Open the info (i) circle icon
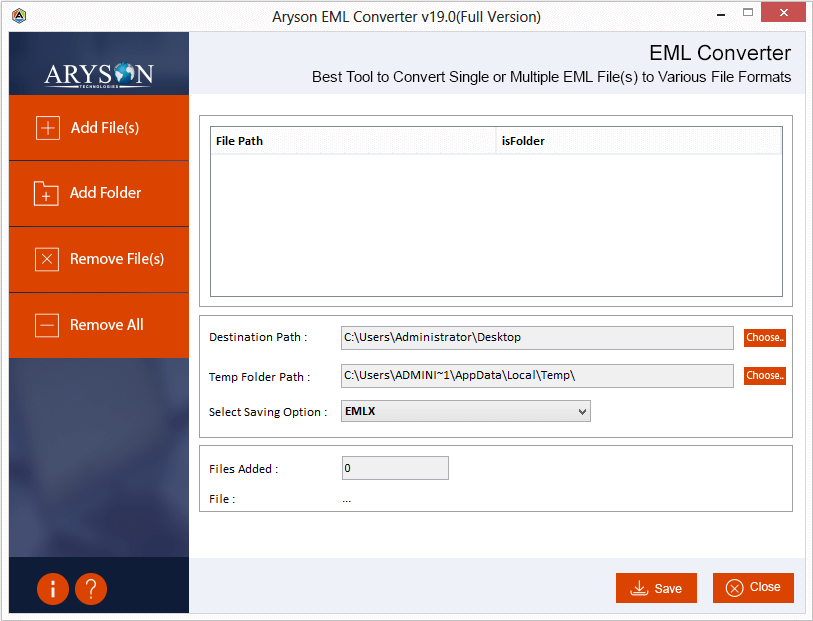 point(53,589)
